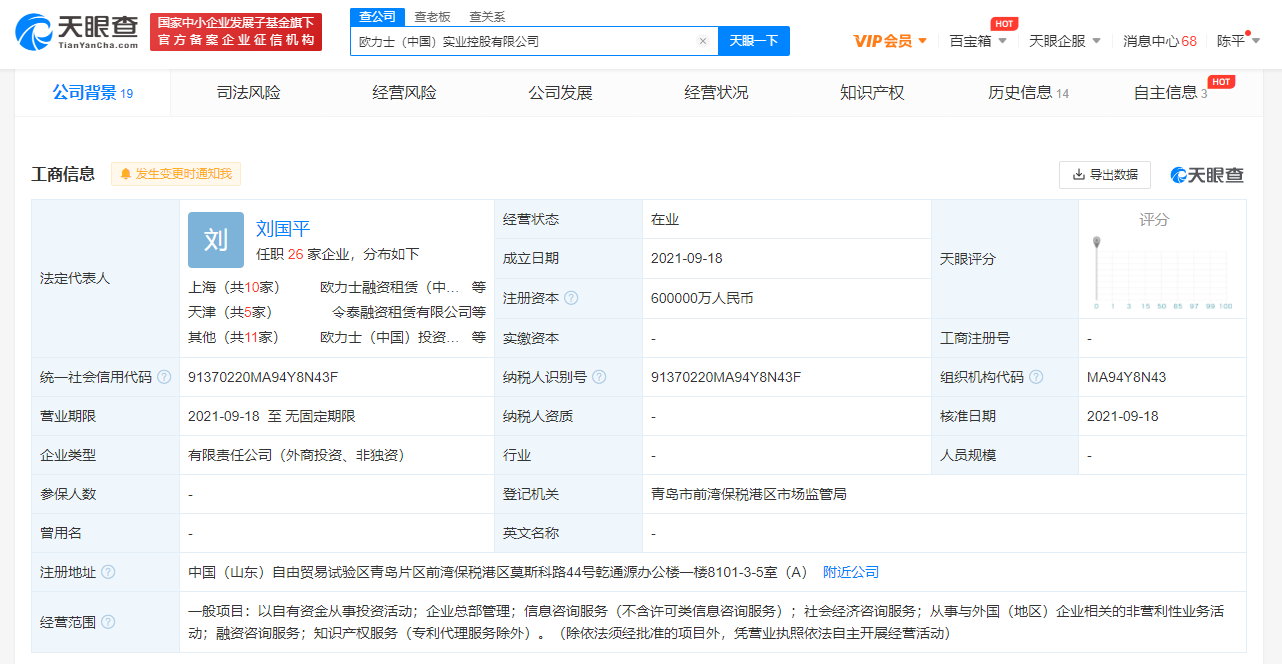Click help icon next to 注册地址
This screenshot has height=664, width=1282.
click(108, 572)
